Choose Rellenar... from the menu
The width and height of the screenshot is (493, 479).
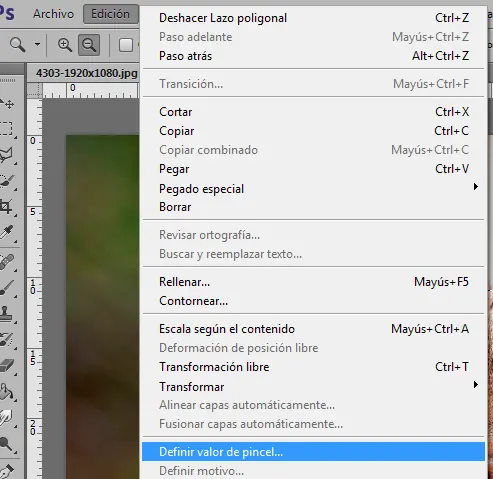314,282
